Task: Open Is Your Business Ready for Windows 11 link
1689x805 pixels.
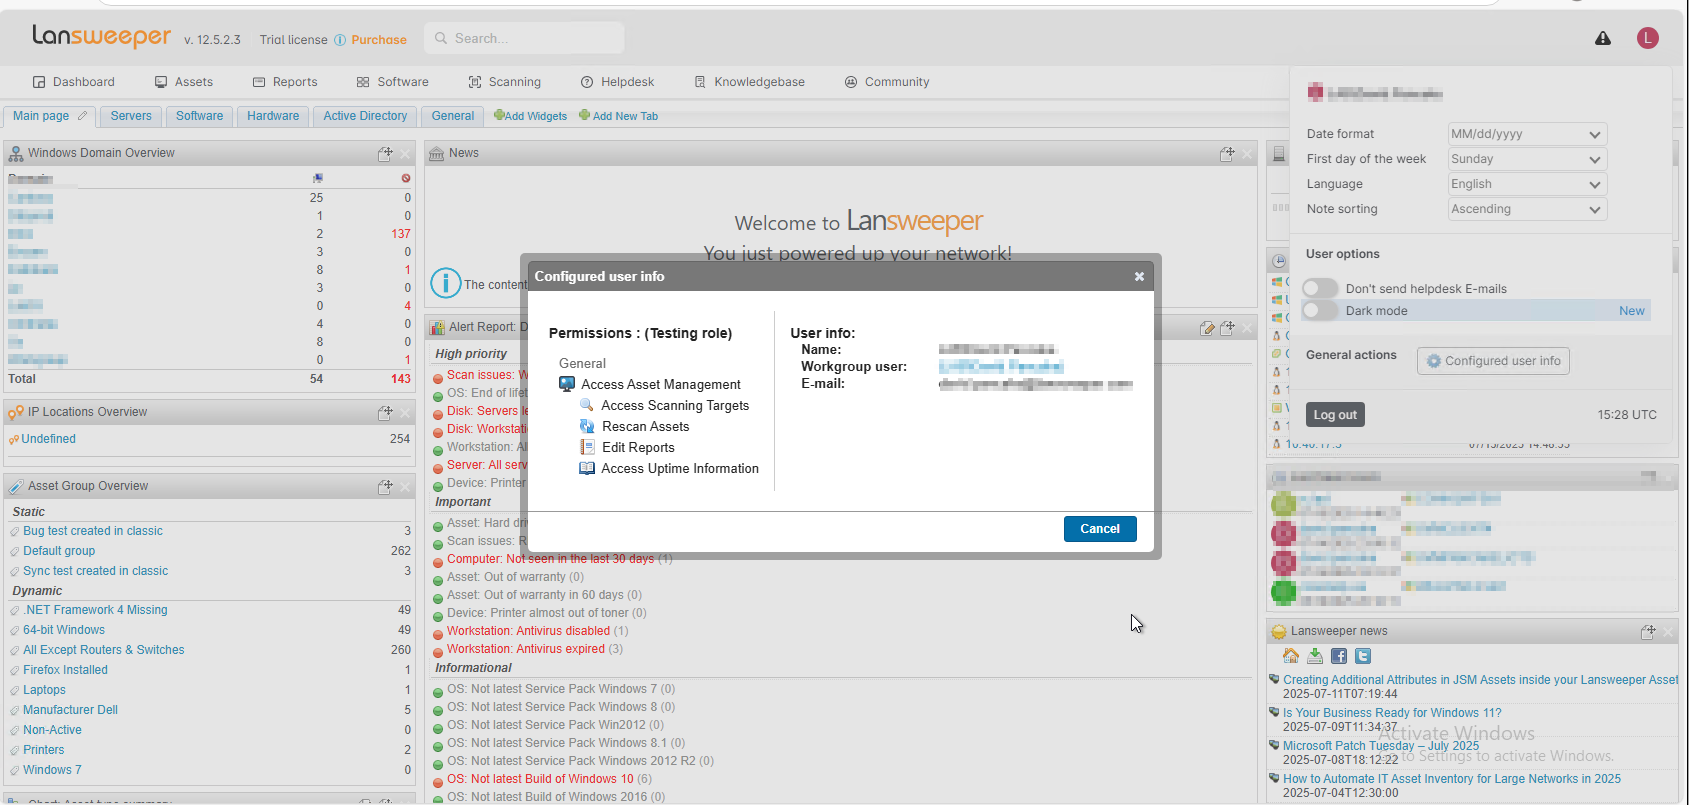Action: 1392,713
